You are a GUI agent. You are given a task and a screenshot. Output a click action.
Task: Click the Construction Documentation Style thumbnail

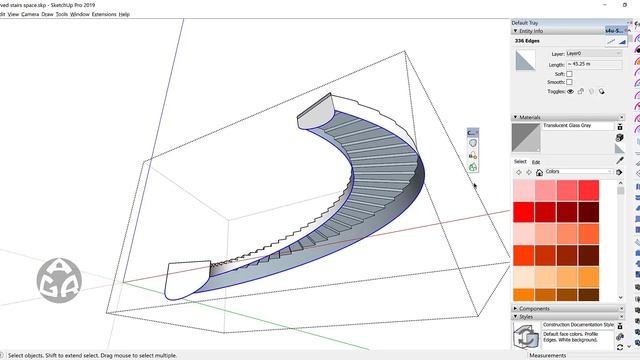pos(526,336)
